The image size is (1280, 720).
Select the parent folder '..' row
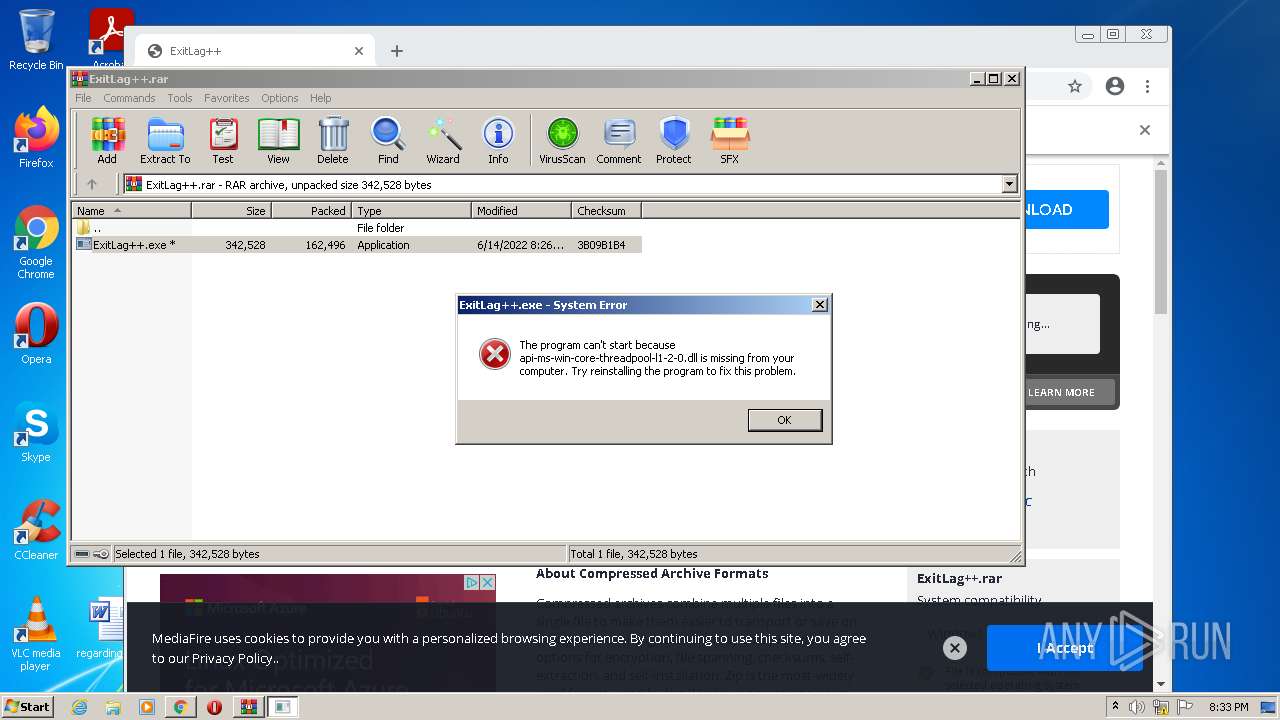click(358, 228)
